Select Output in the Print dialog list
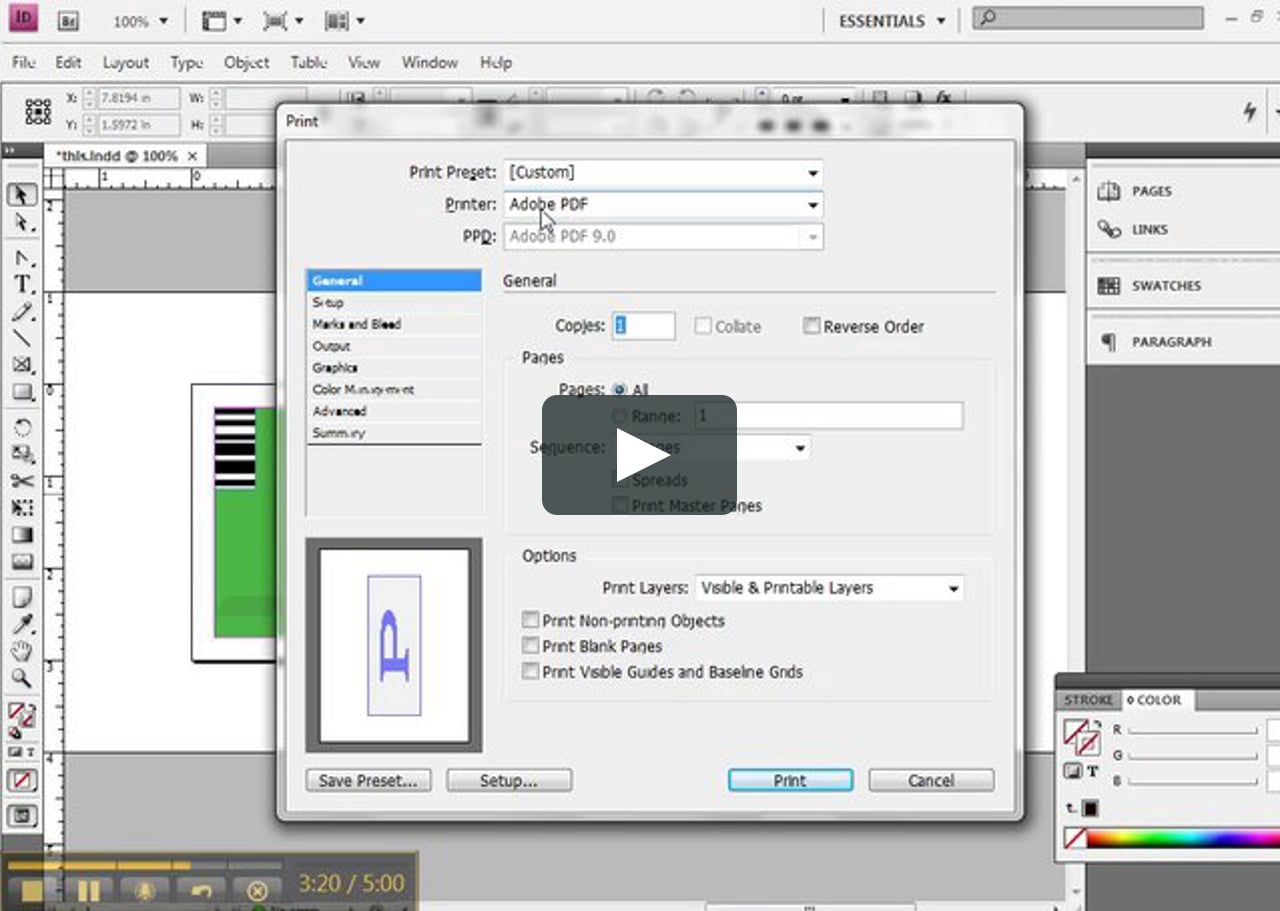The width and height of the screenshot is (1280, 911). pos(393,346)
